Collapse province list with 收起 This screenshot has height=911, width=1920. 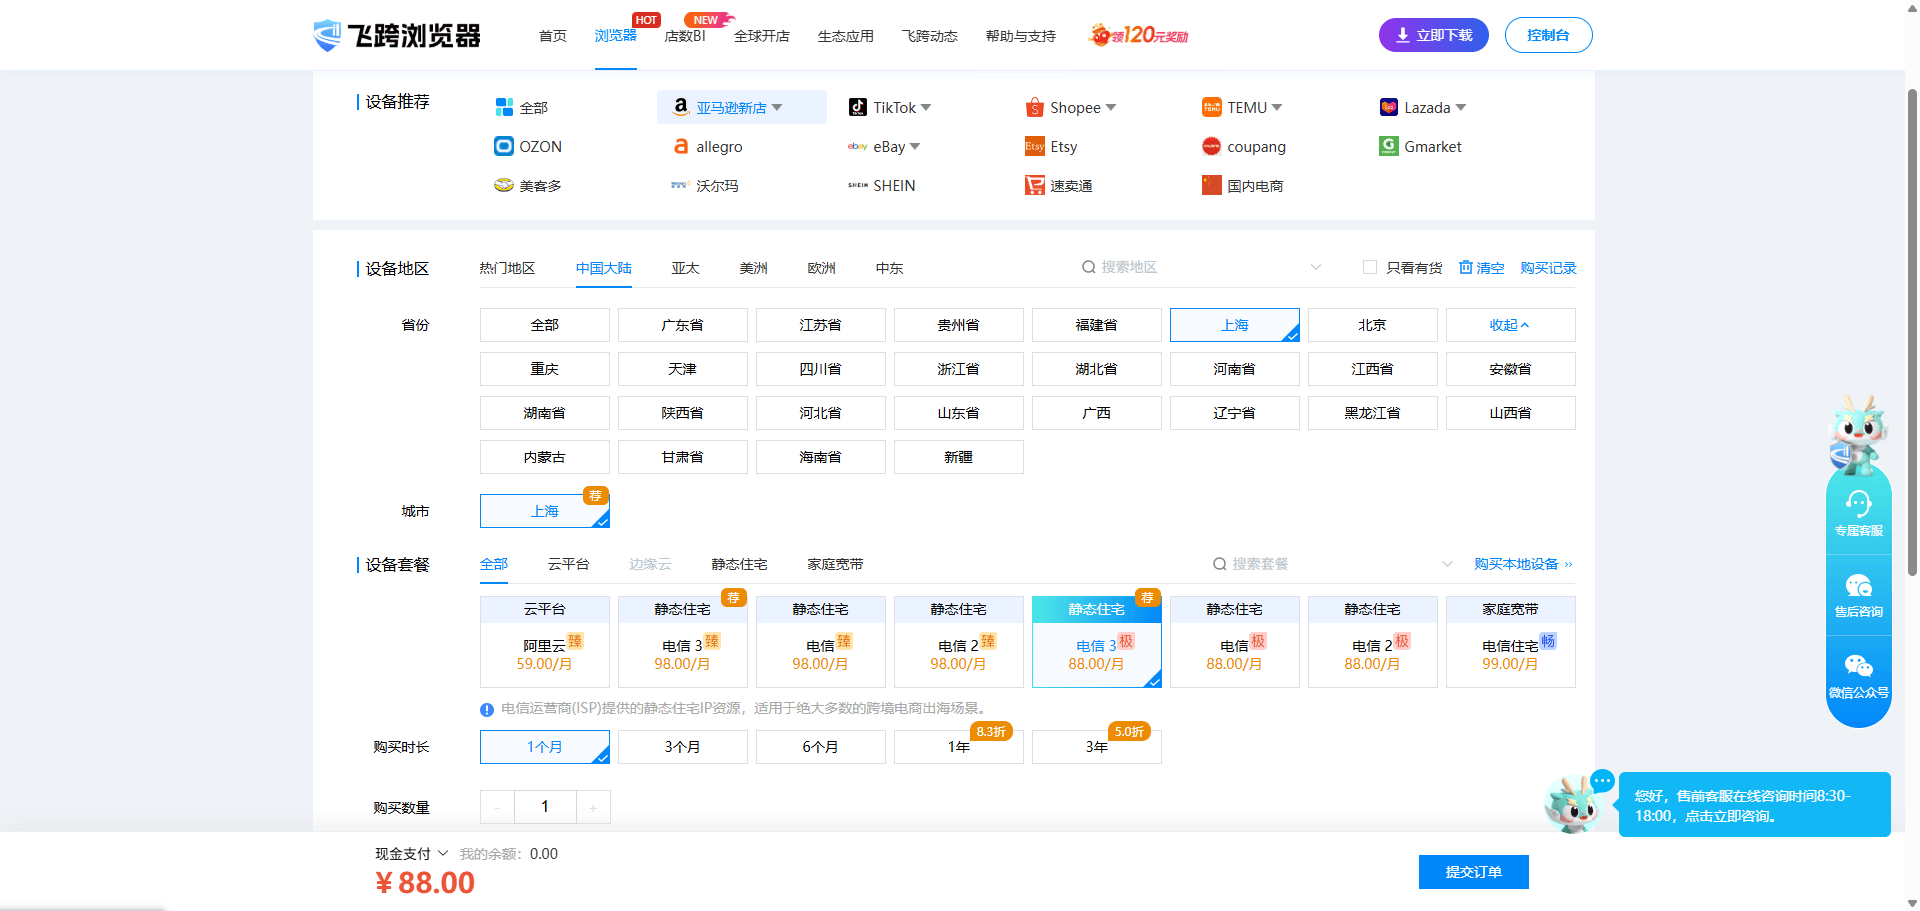[1509, 325]
